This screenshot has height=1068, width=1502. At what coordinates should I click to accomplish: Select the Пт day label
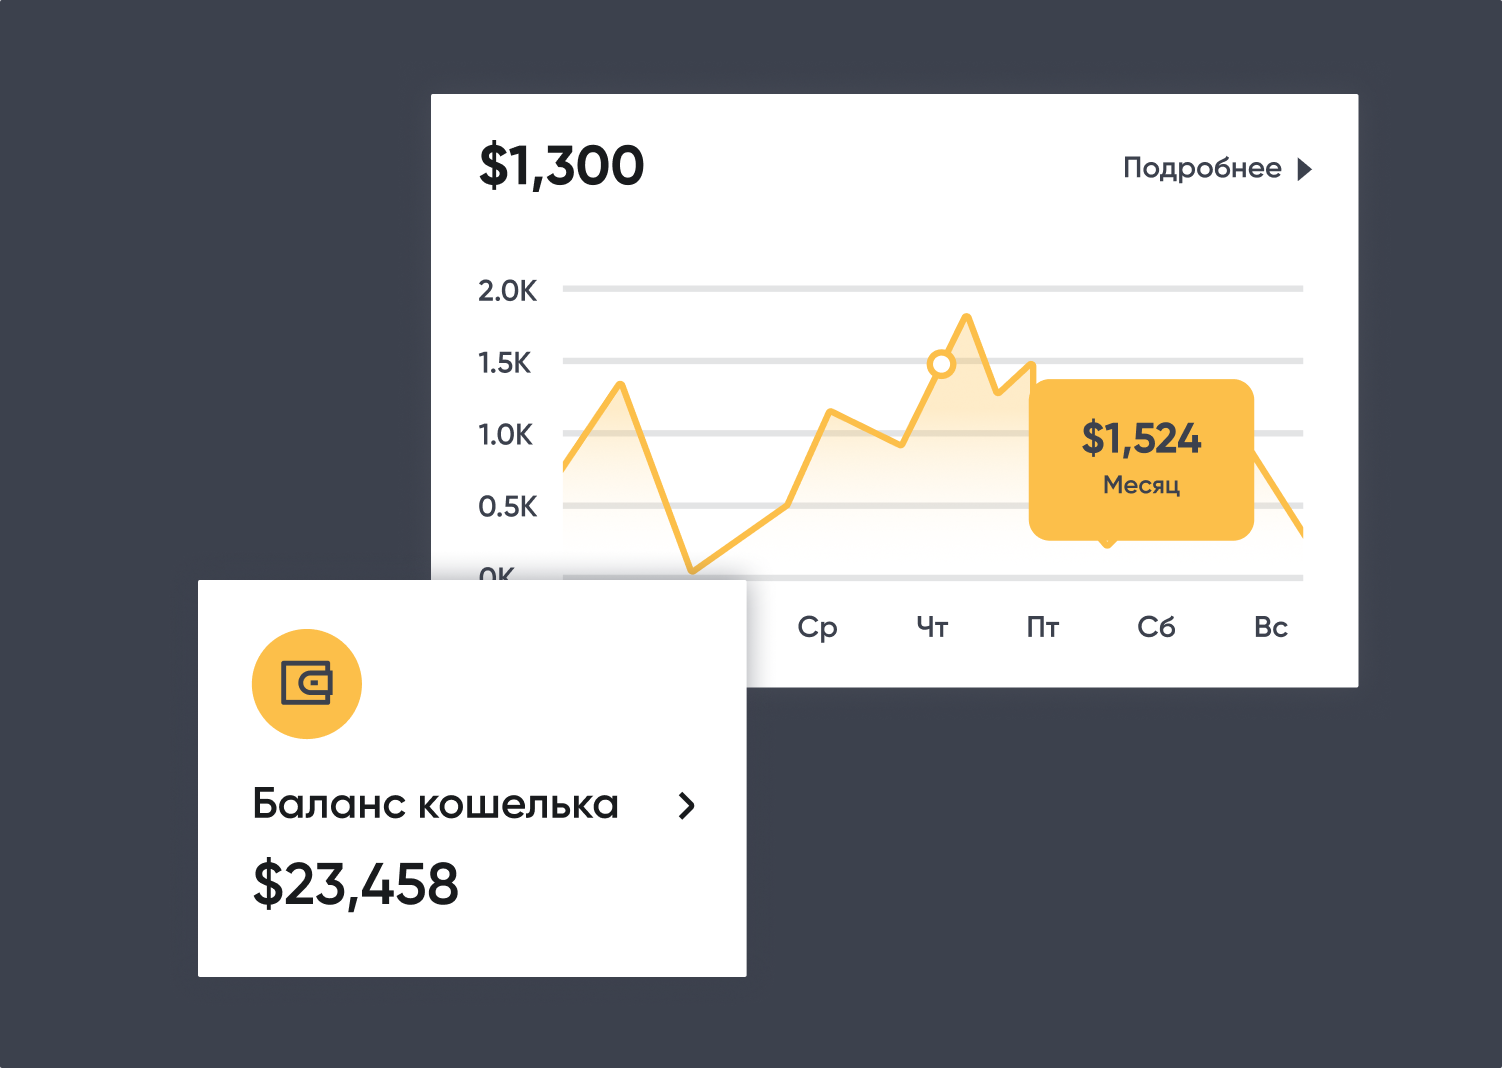click(x=1042, y=627)
